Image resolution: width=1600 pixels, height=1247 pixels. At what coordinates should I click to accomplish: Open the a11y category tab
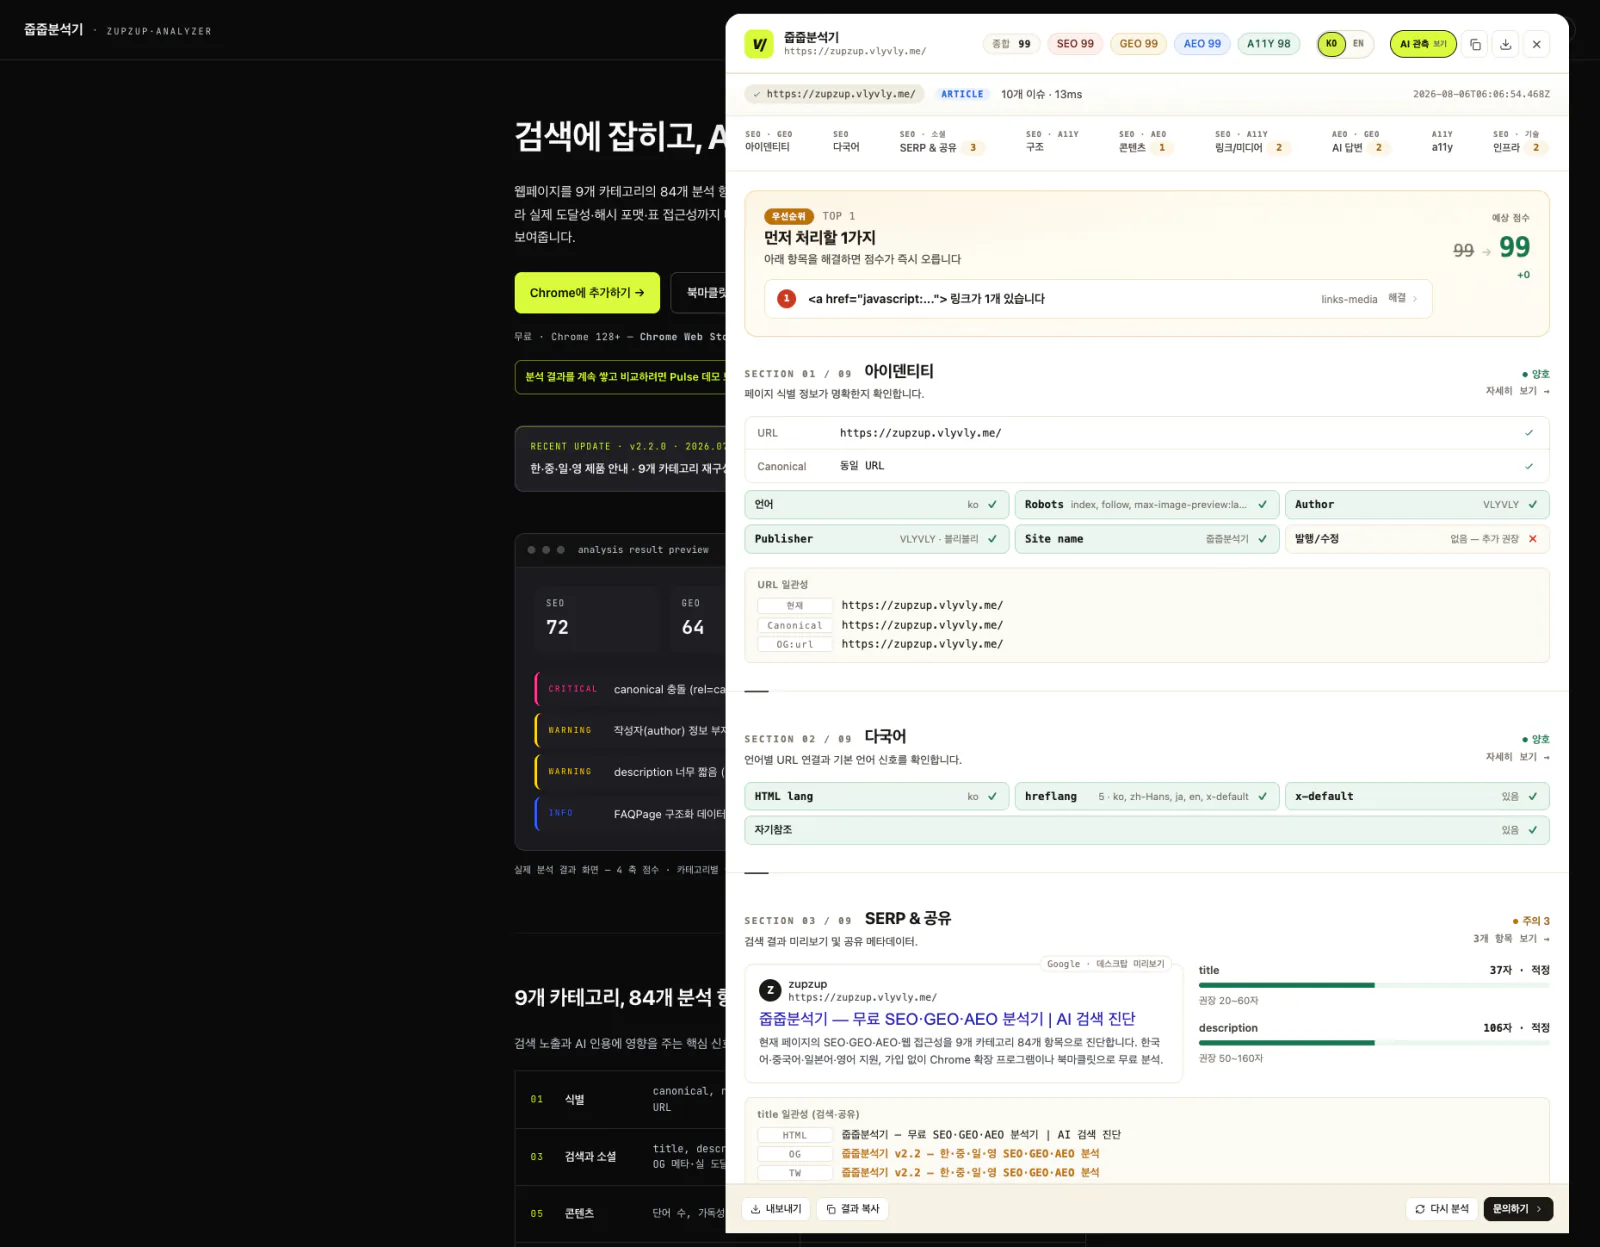[1442, 141]
